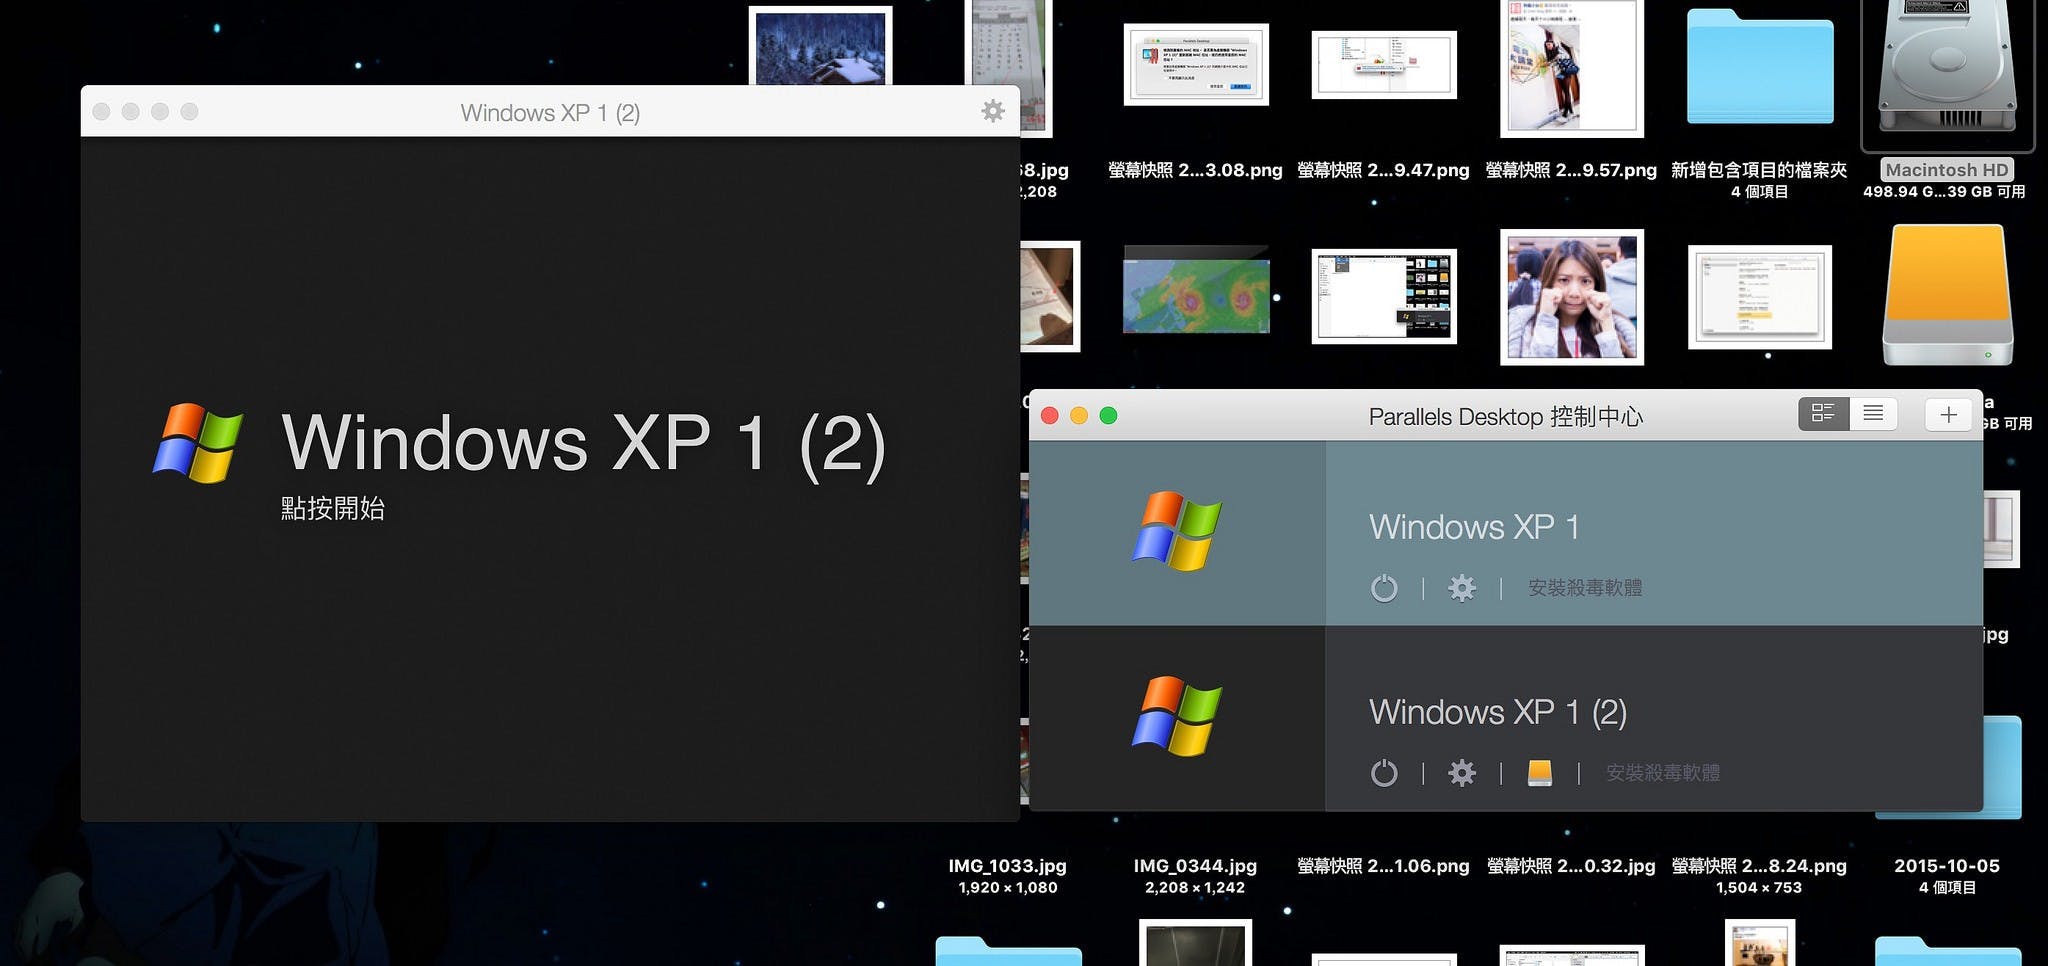Screen dimensions: 2048x966
Task: Click 安裝殺毒軟體 link under Windows XP 1 (2)
Action: pyautogui.click(x=1663, y=773)
